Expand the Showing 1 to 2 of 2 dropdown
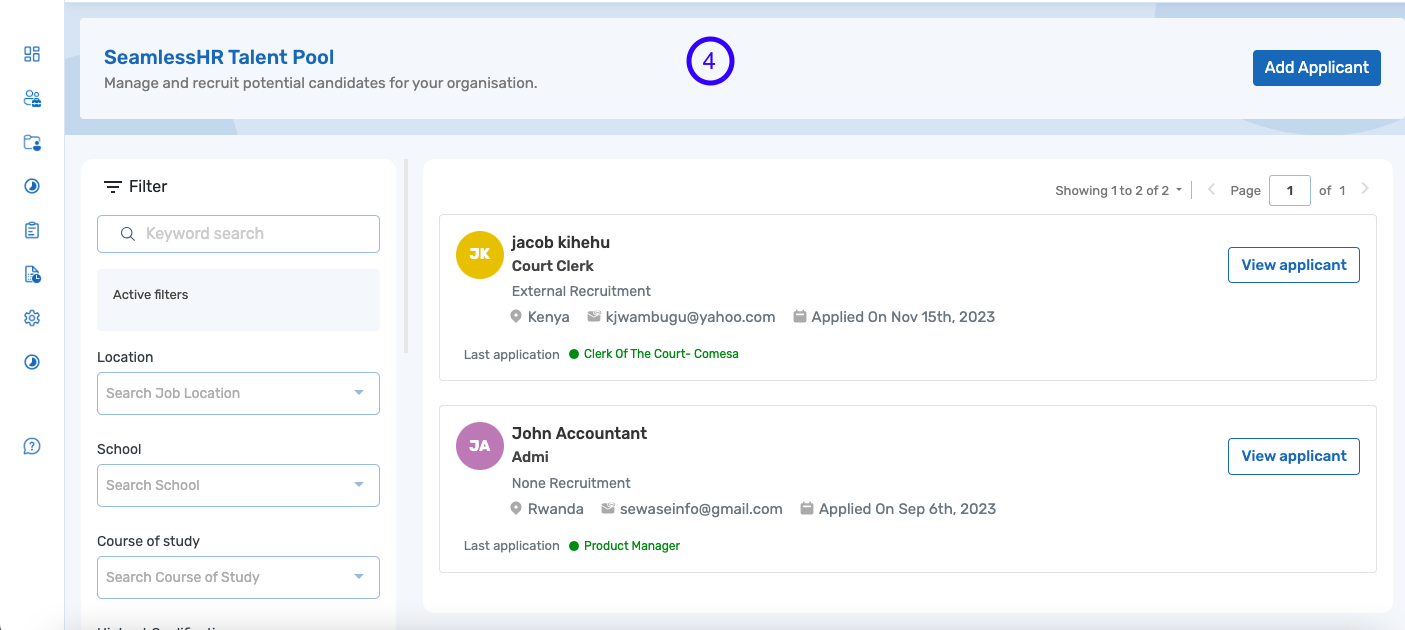 [1119, 190]
